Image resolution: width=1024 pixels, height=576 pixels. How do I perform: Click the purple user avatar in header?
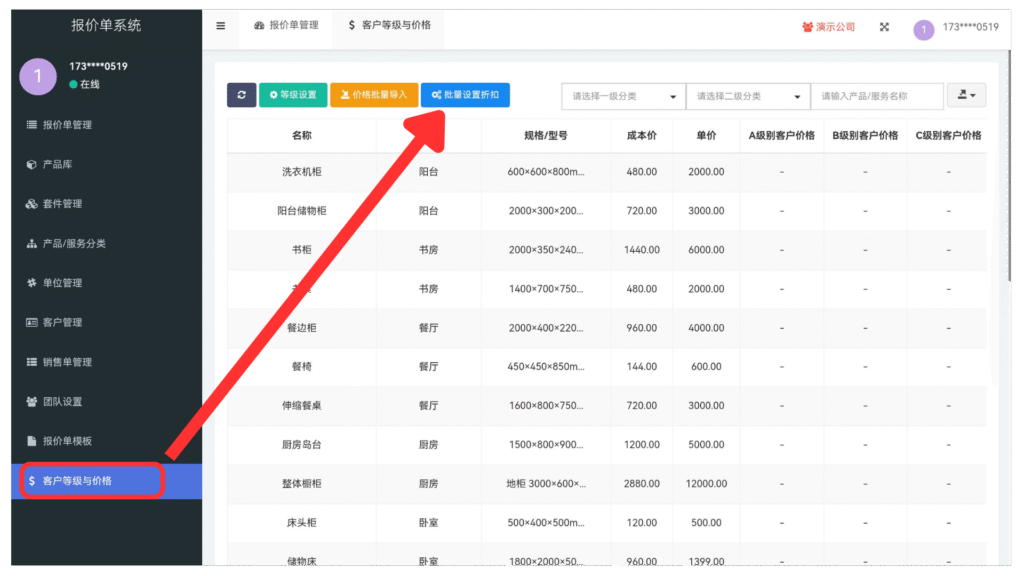click(x=923, y=30)
